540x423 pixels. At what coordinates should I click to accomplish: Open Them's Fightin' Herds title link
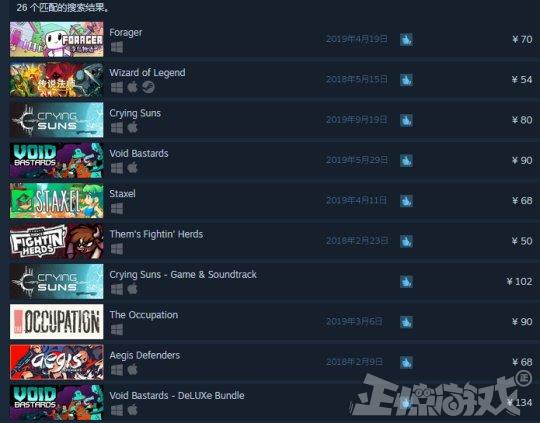(156, 234)
